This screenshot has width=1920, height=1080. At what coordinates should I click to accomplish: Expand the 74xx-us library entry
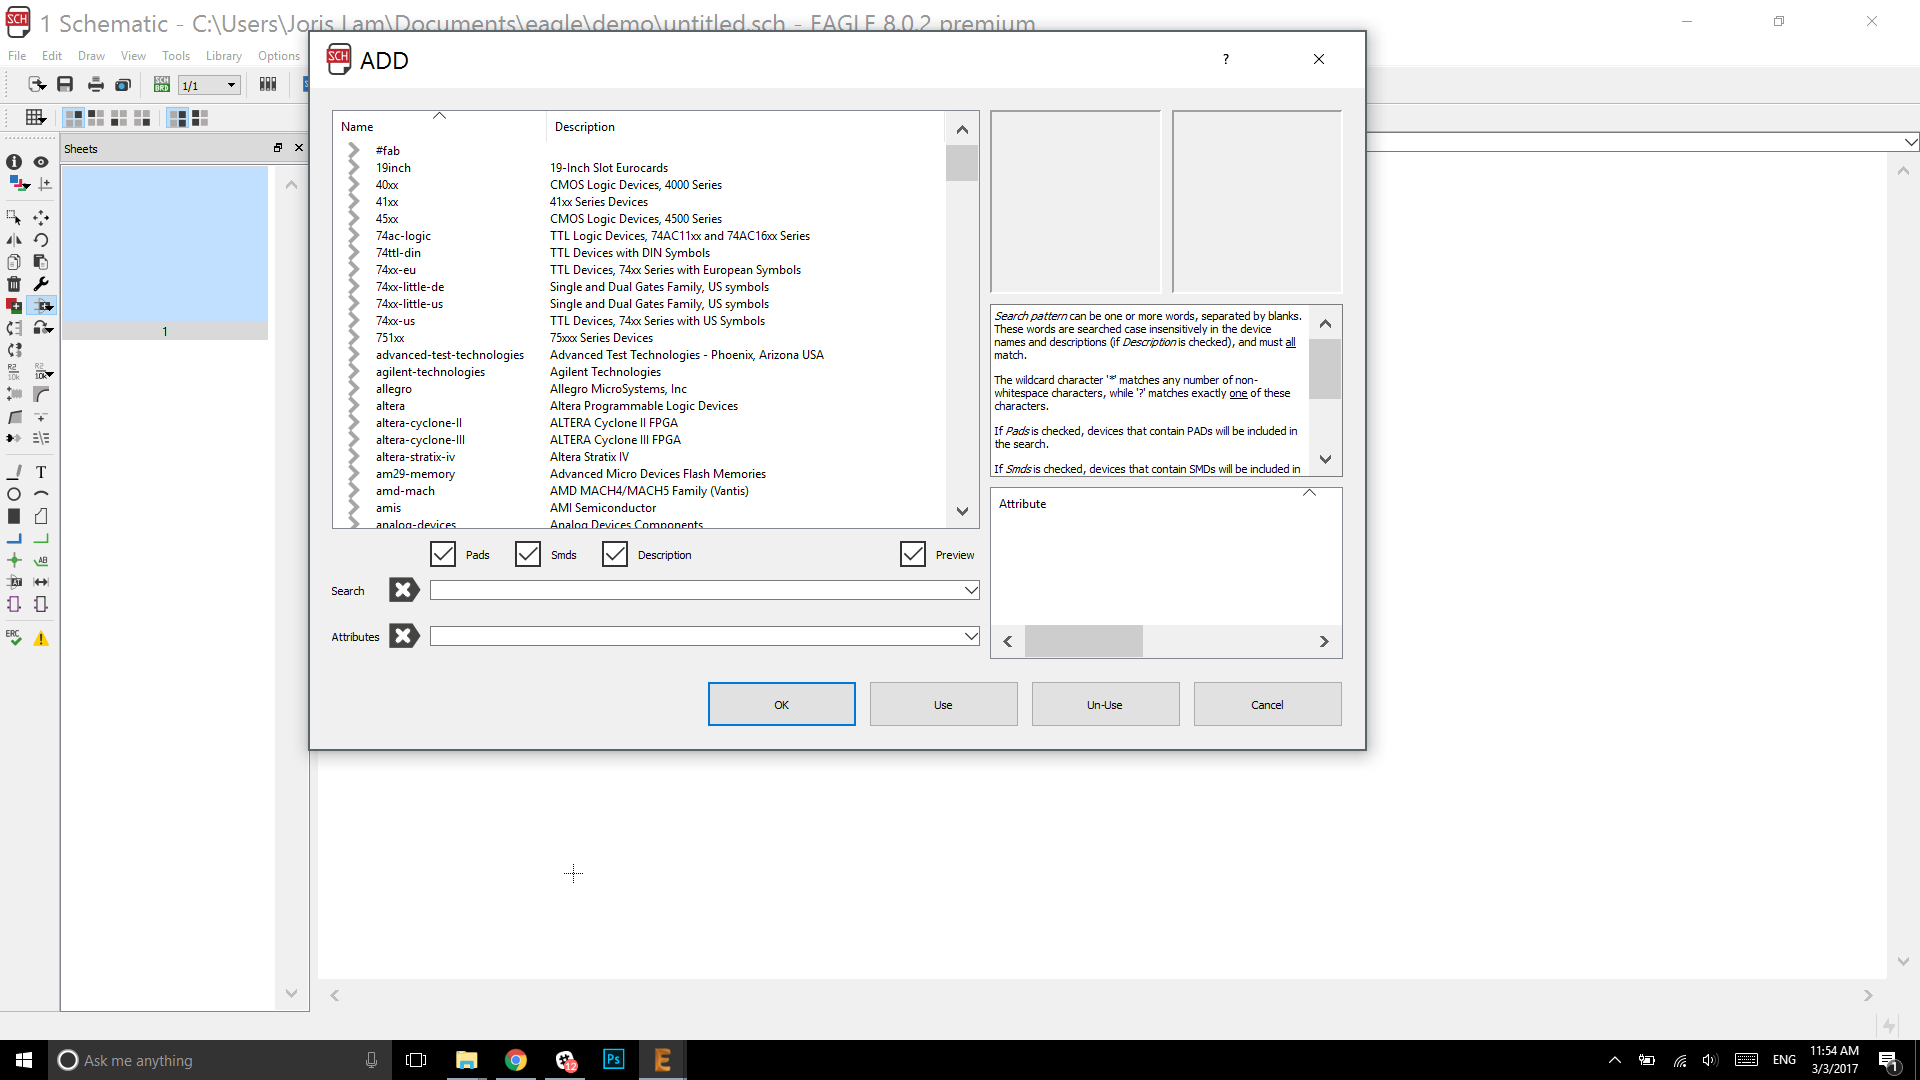click(354, 321)
